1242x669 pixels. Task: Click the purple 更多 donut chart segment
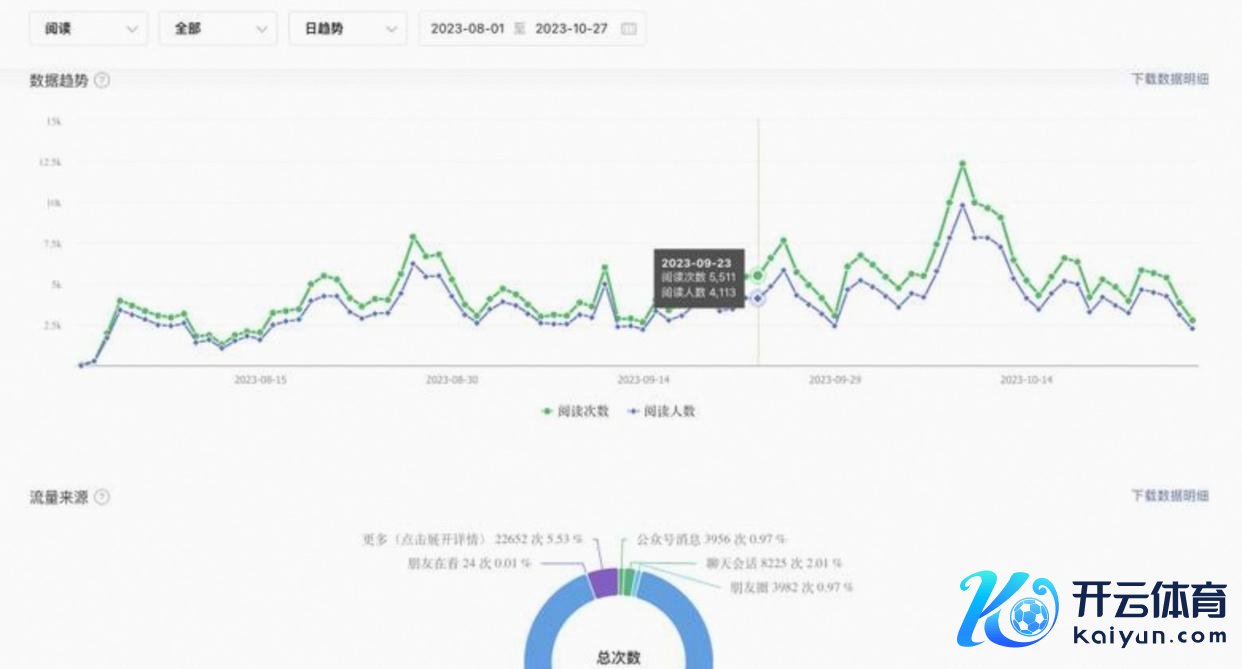[602, 582]
